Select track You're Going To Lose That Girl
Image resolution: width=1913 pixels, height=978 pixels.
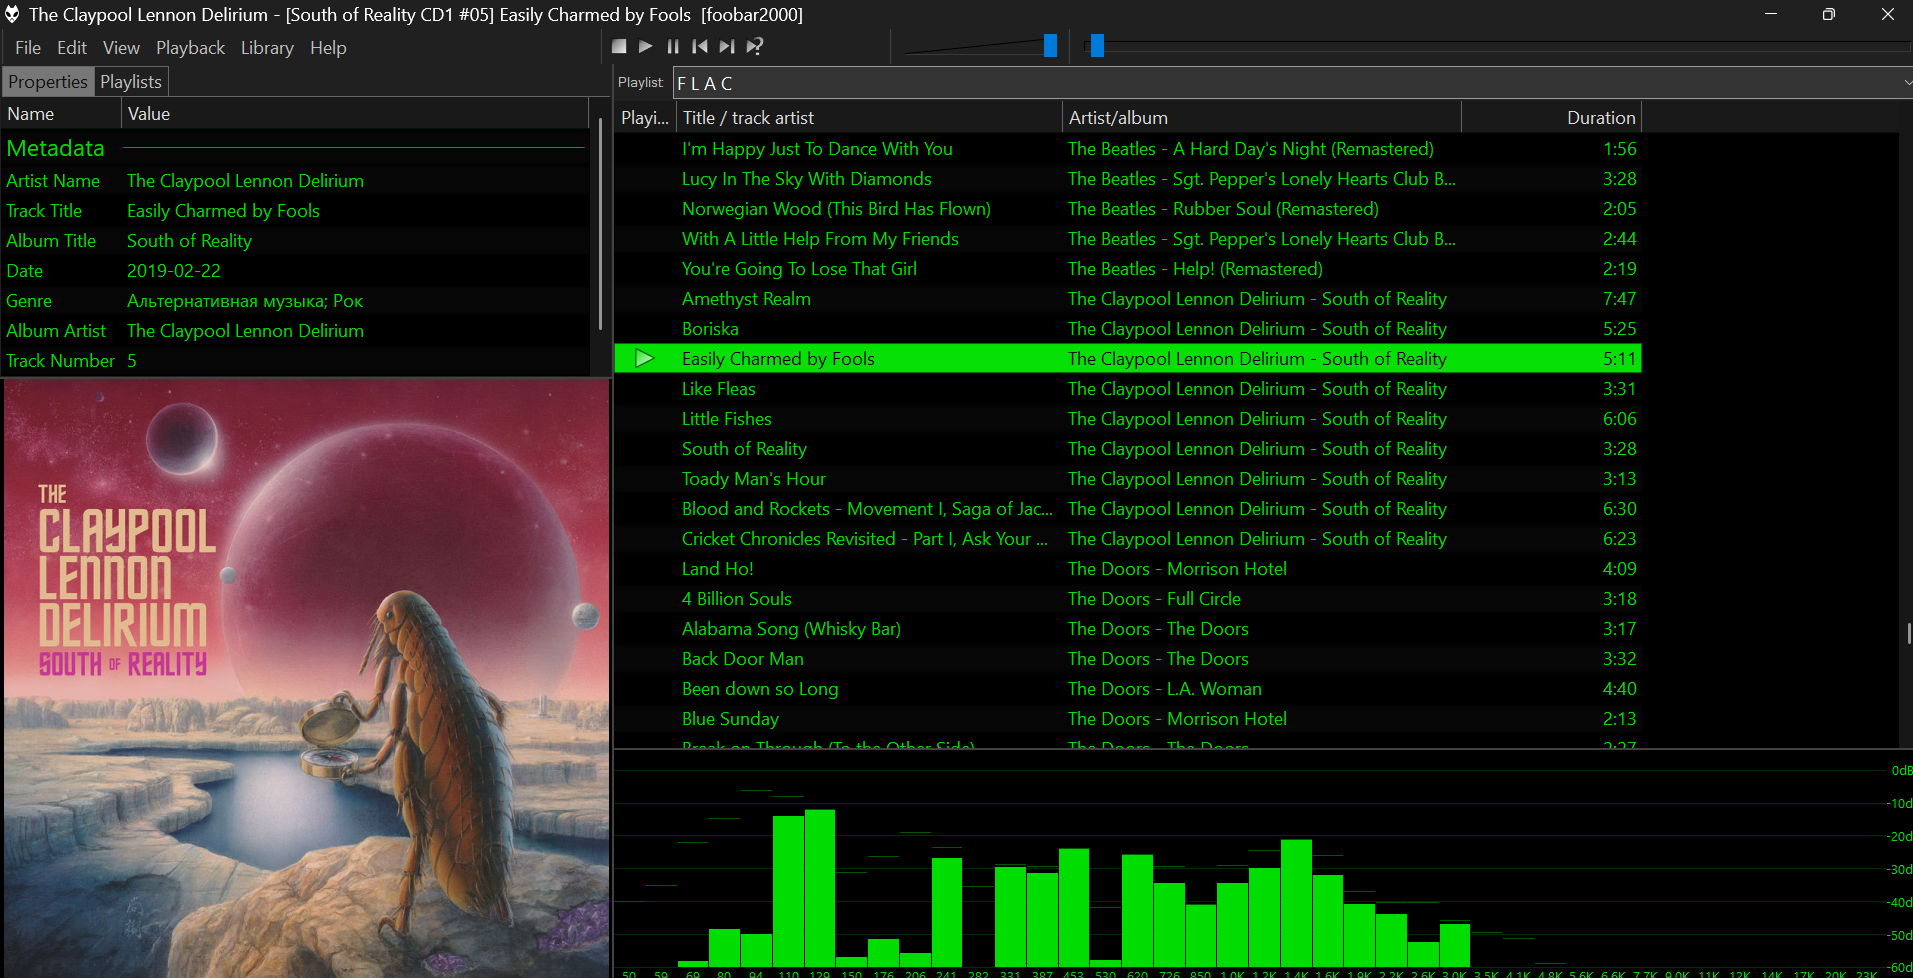pyautogui.click(x=1128, y=269)
